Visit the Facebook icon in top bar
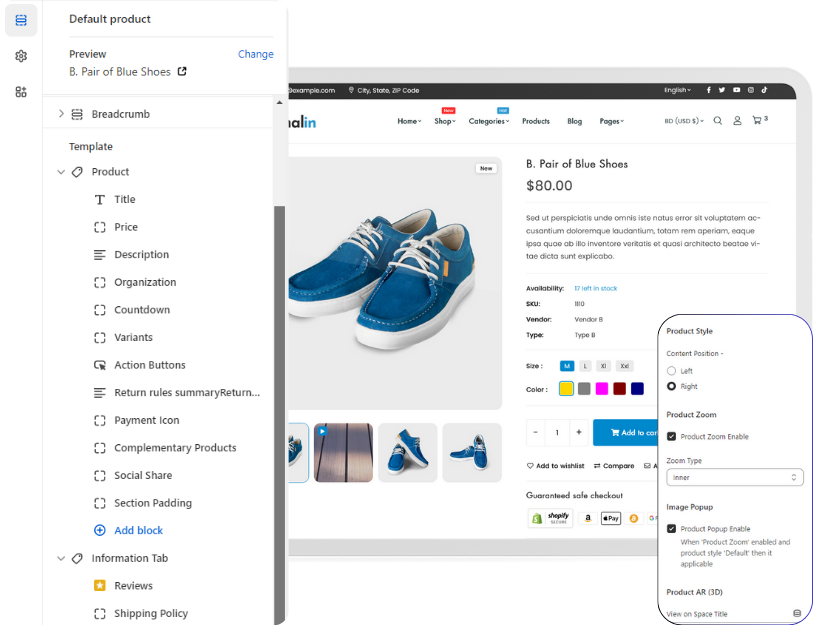 (709, 90)
